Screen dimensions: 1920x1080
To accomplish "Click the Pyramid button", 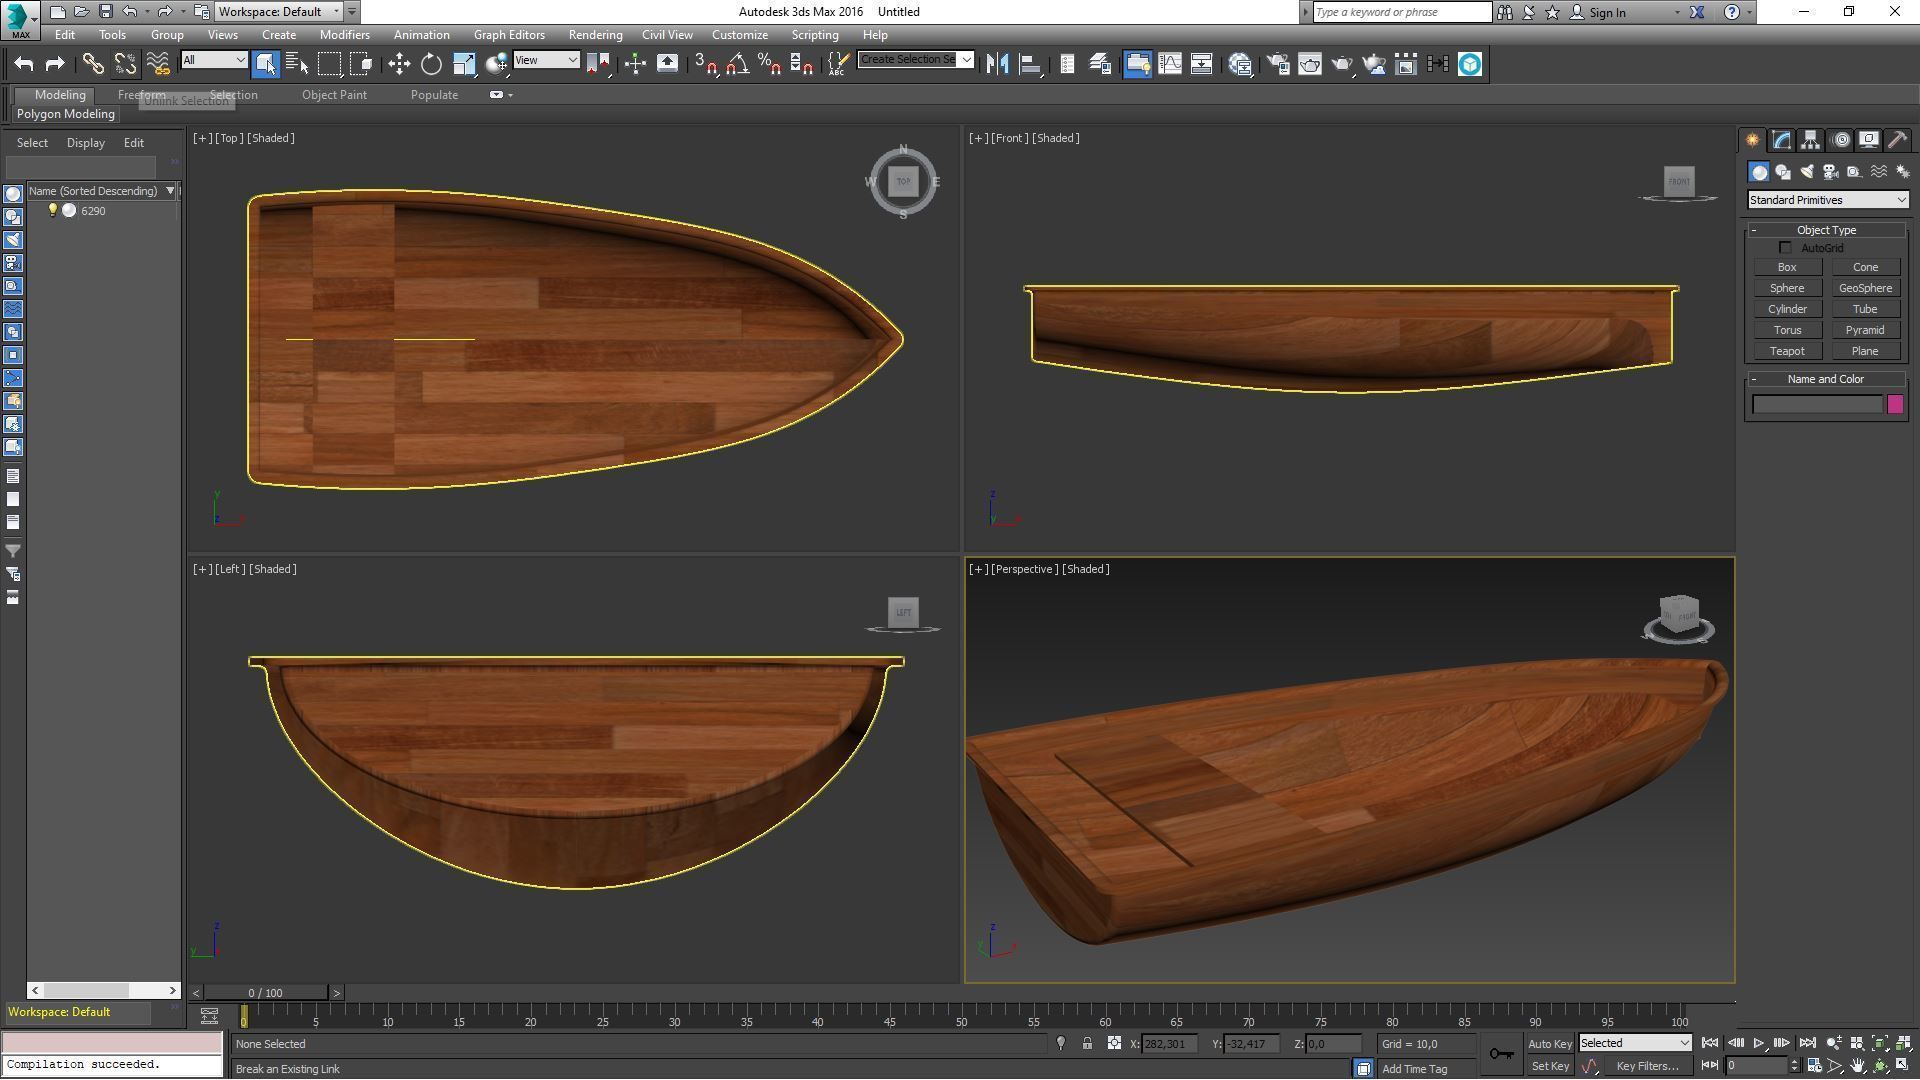I will point(1865,330).
